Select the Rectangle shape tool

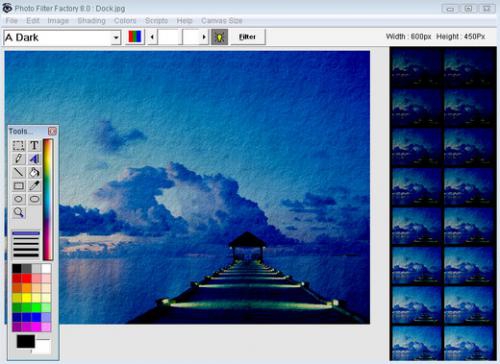pyautogui.click(x=19, y=186)
